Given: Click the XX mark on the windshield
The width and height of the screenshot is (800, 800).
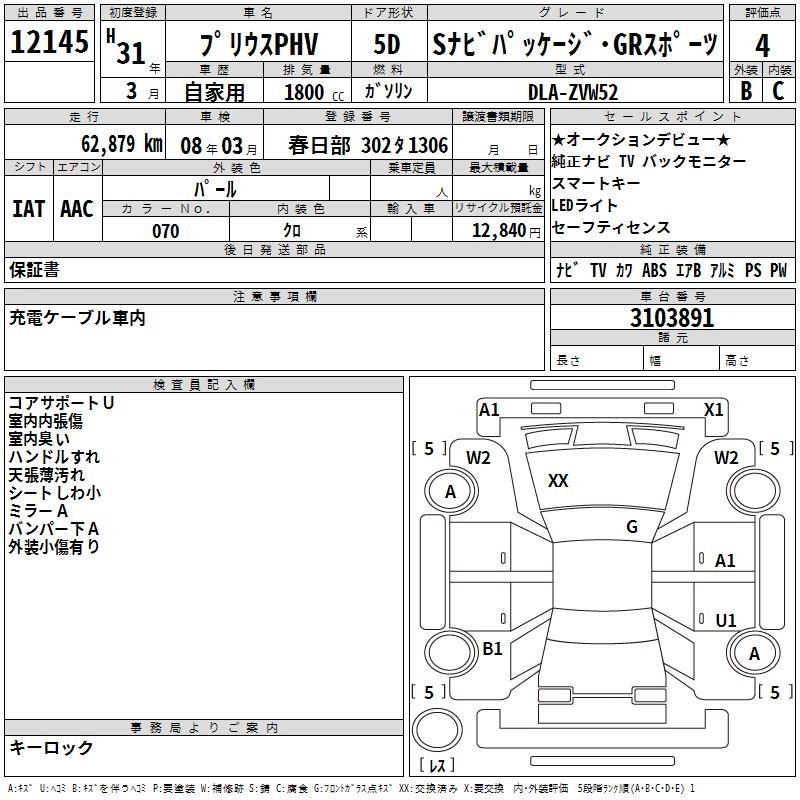Looking at the screenshot, I should (x=558, y=481).
